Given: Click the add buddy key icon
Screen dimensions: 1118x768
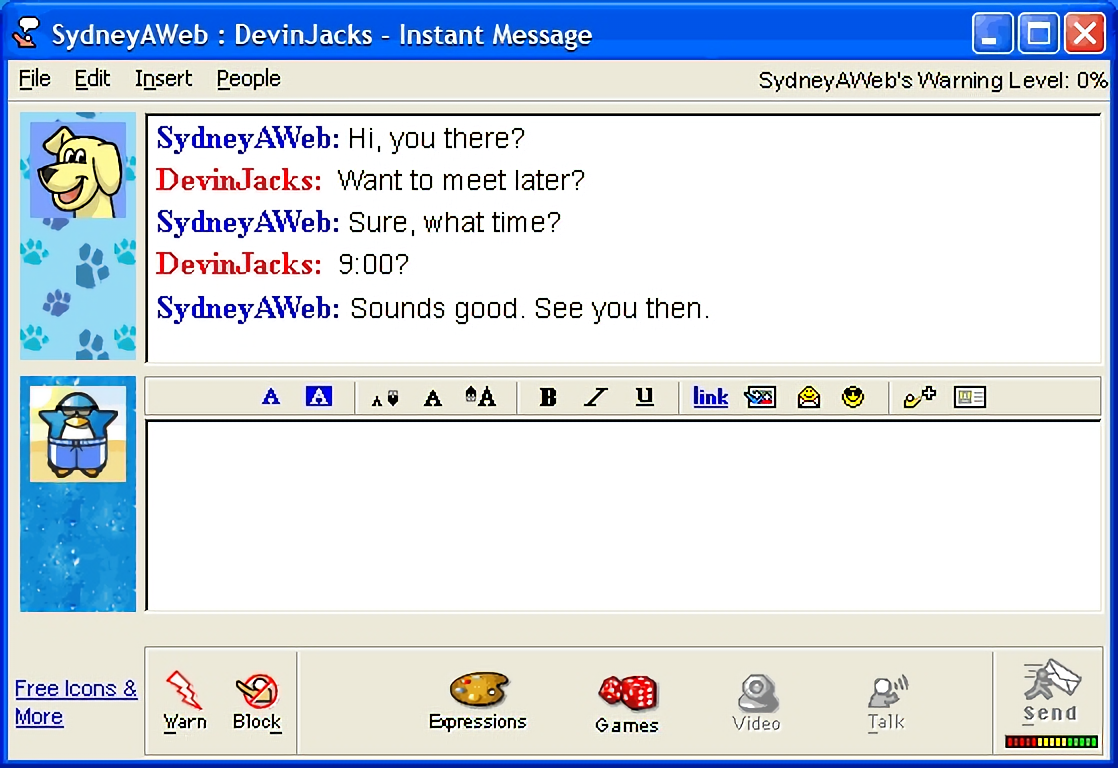Looking at the screenshot, I should [x=919, y=396].
